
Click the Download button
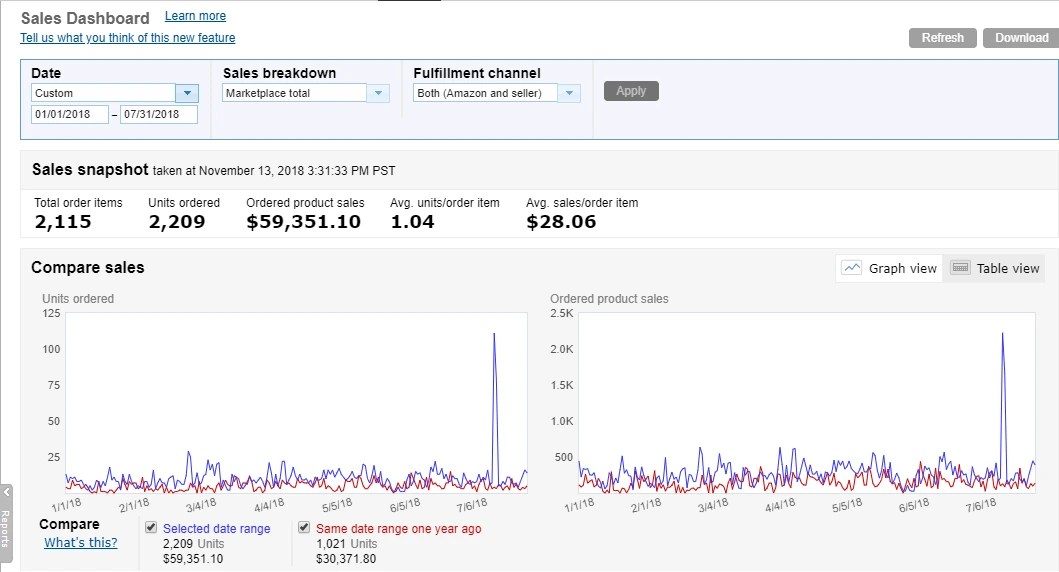click(x=1021, y=38)
